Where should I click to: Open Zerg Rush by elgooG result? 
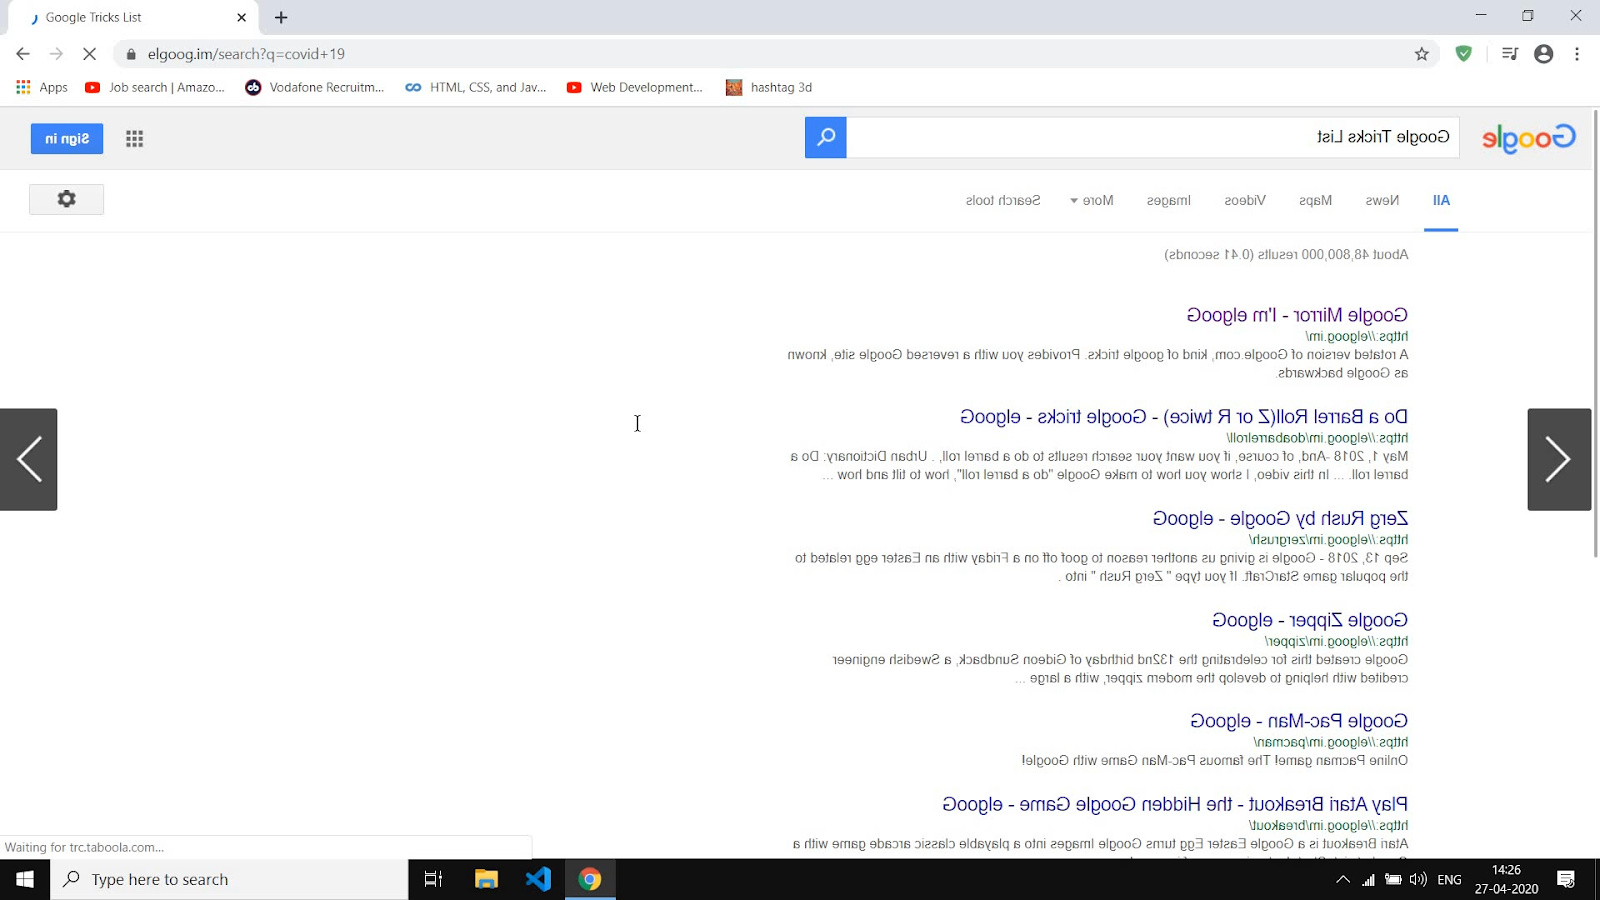point(1280,518)
